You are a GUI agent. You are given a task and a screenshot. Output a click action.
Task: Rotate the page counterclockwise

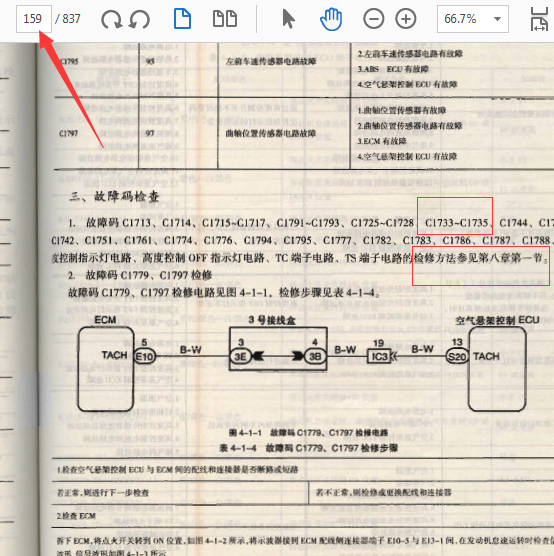click(139, 19)
